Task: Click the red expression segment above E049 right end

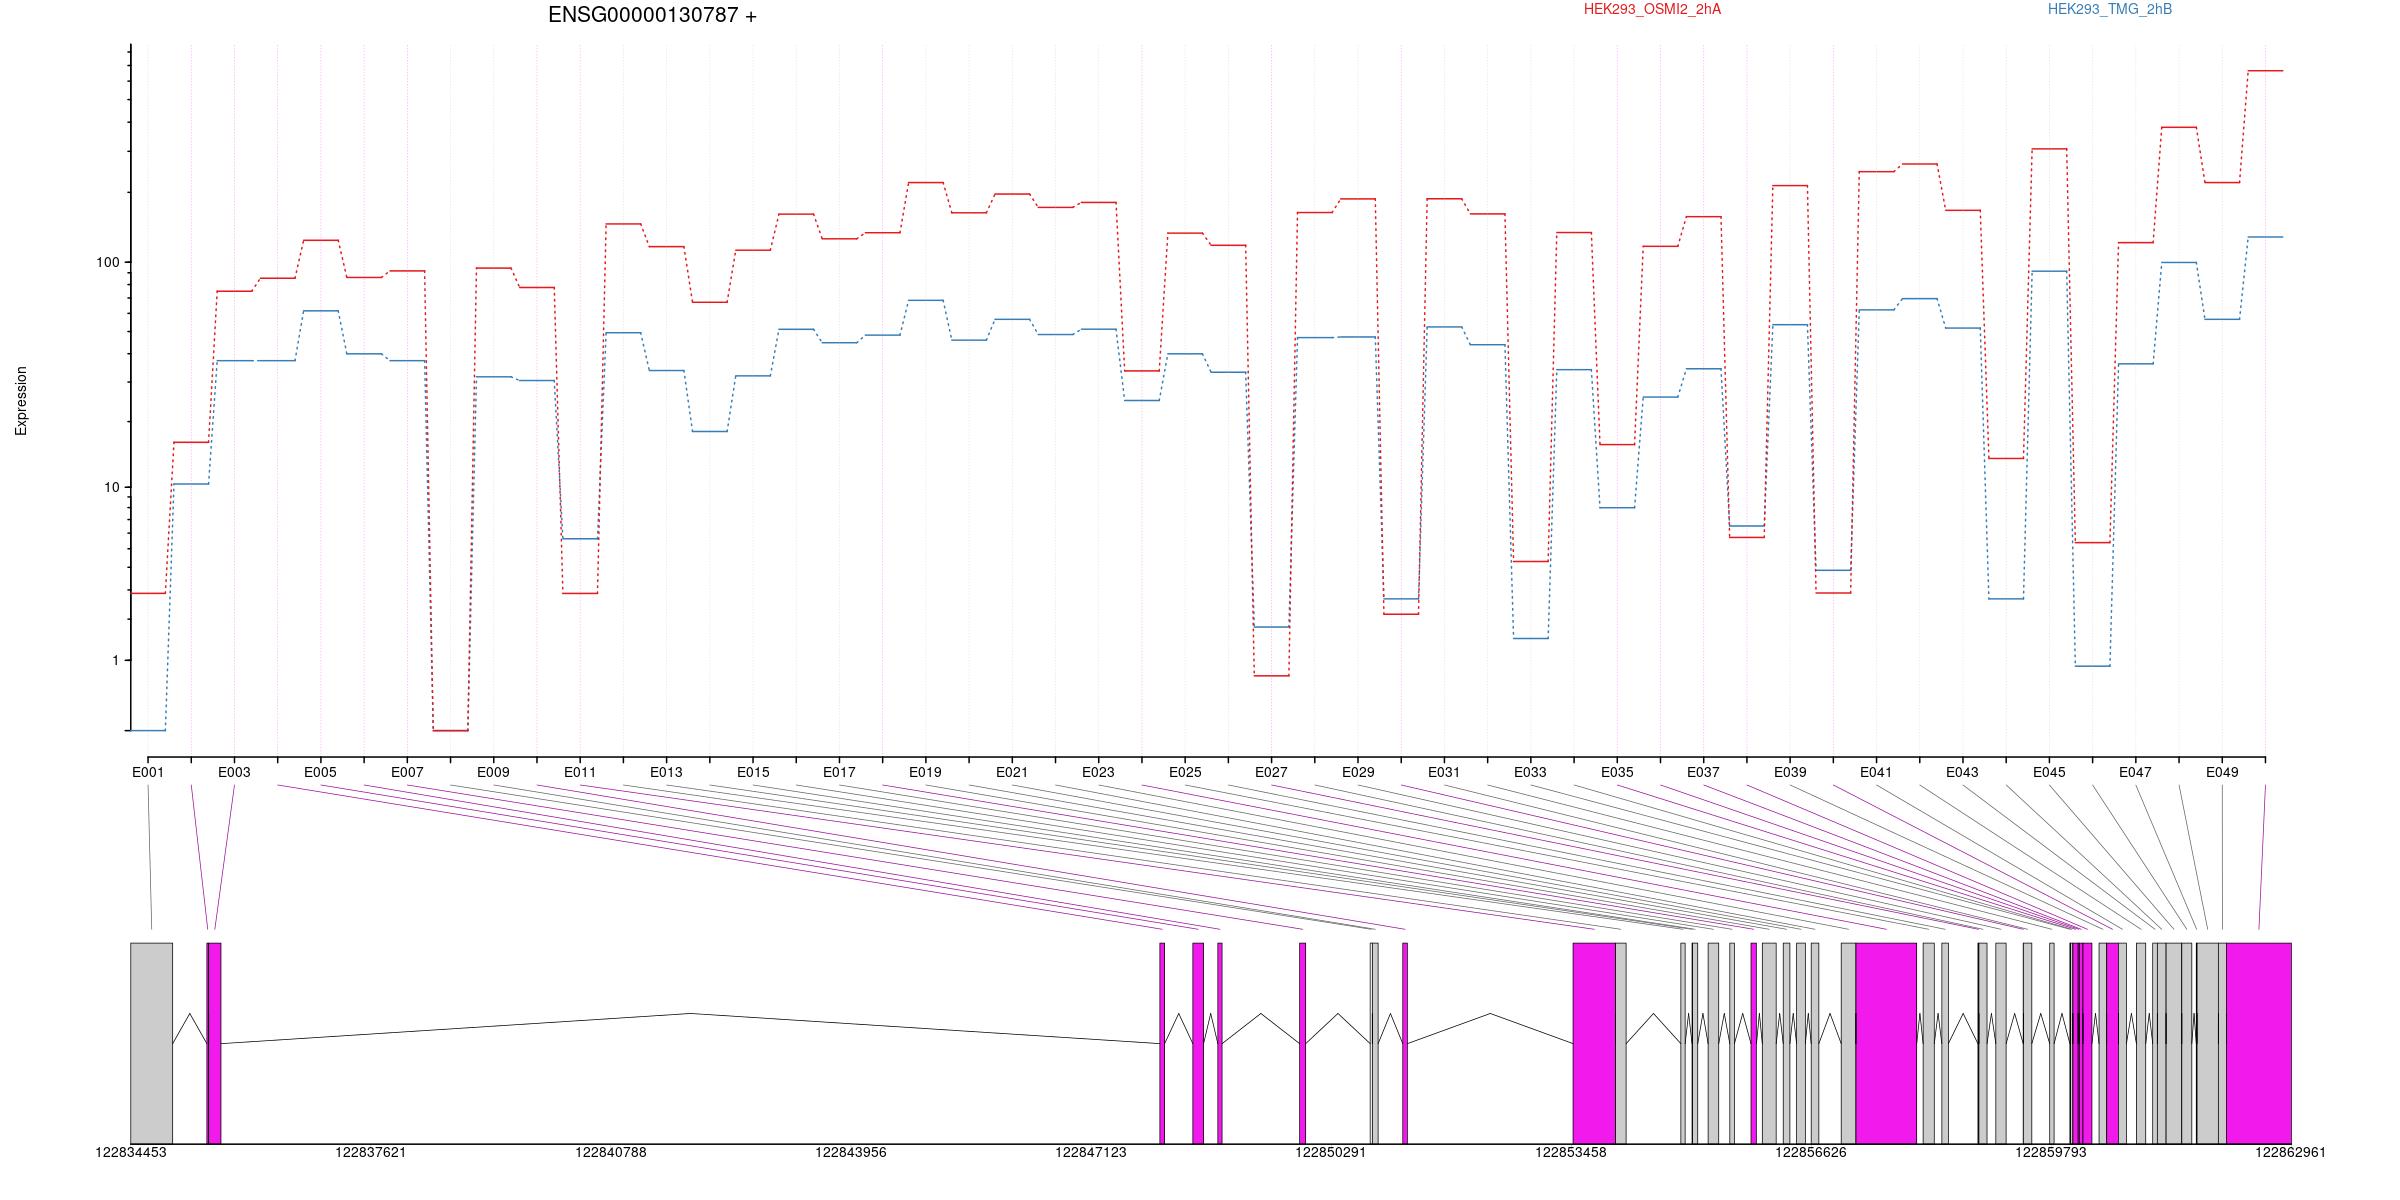Action: point(2265,71)
